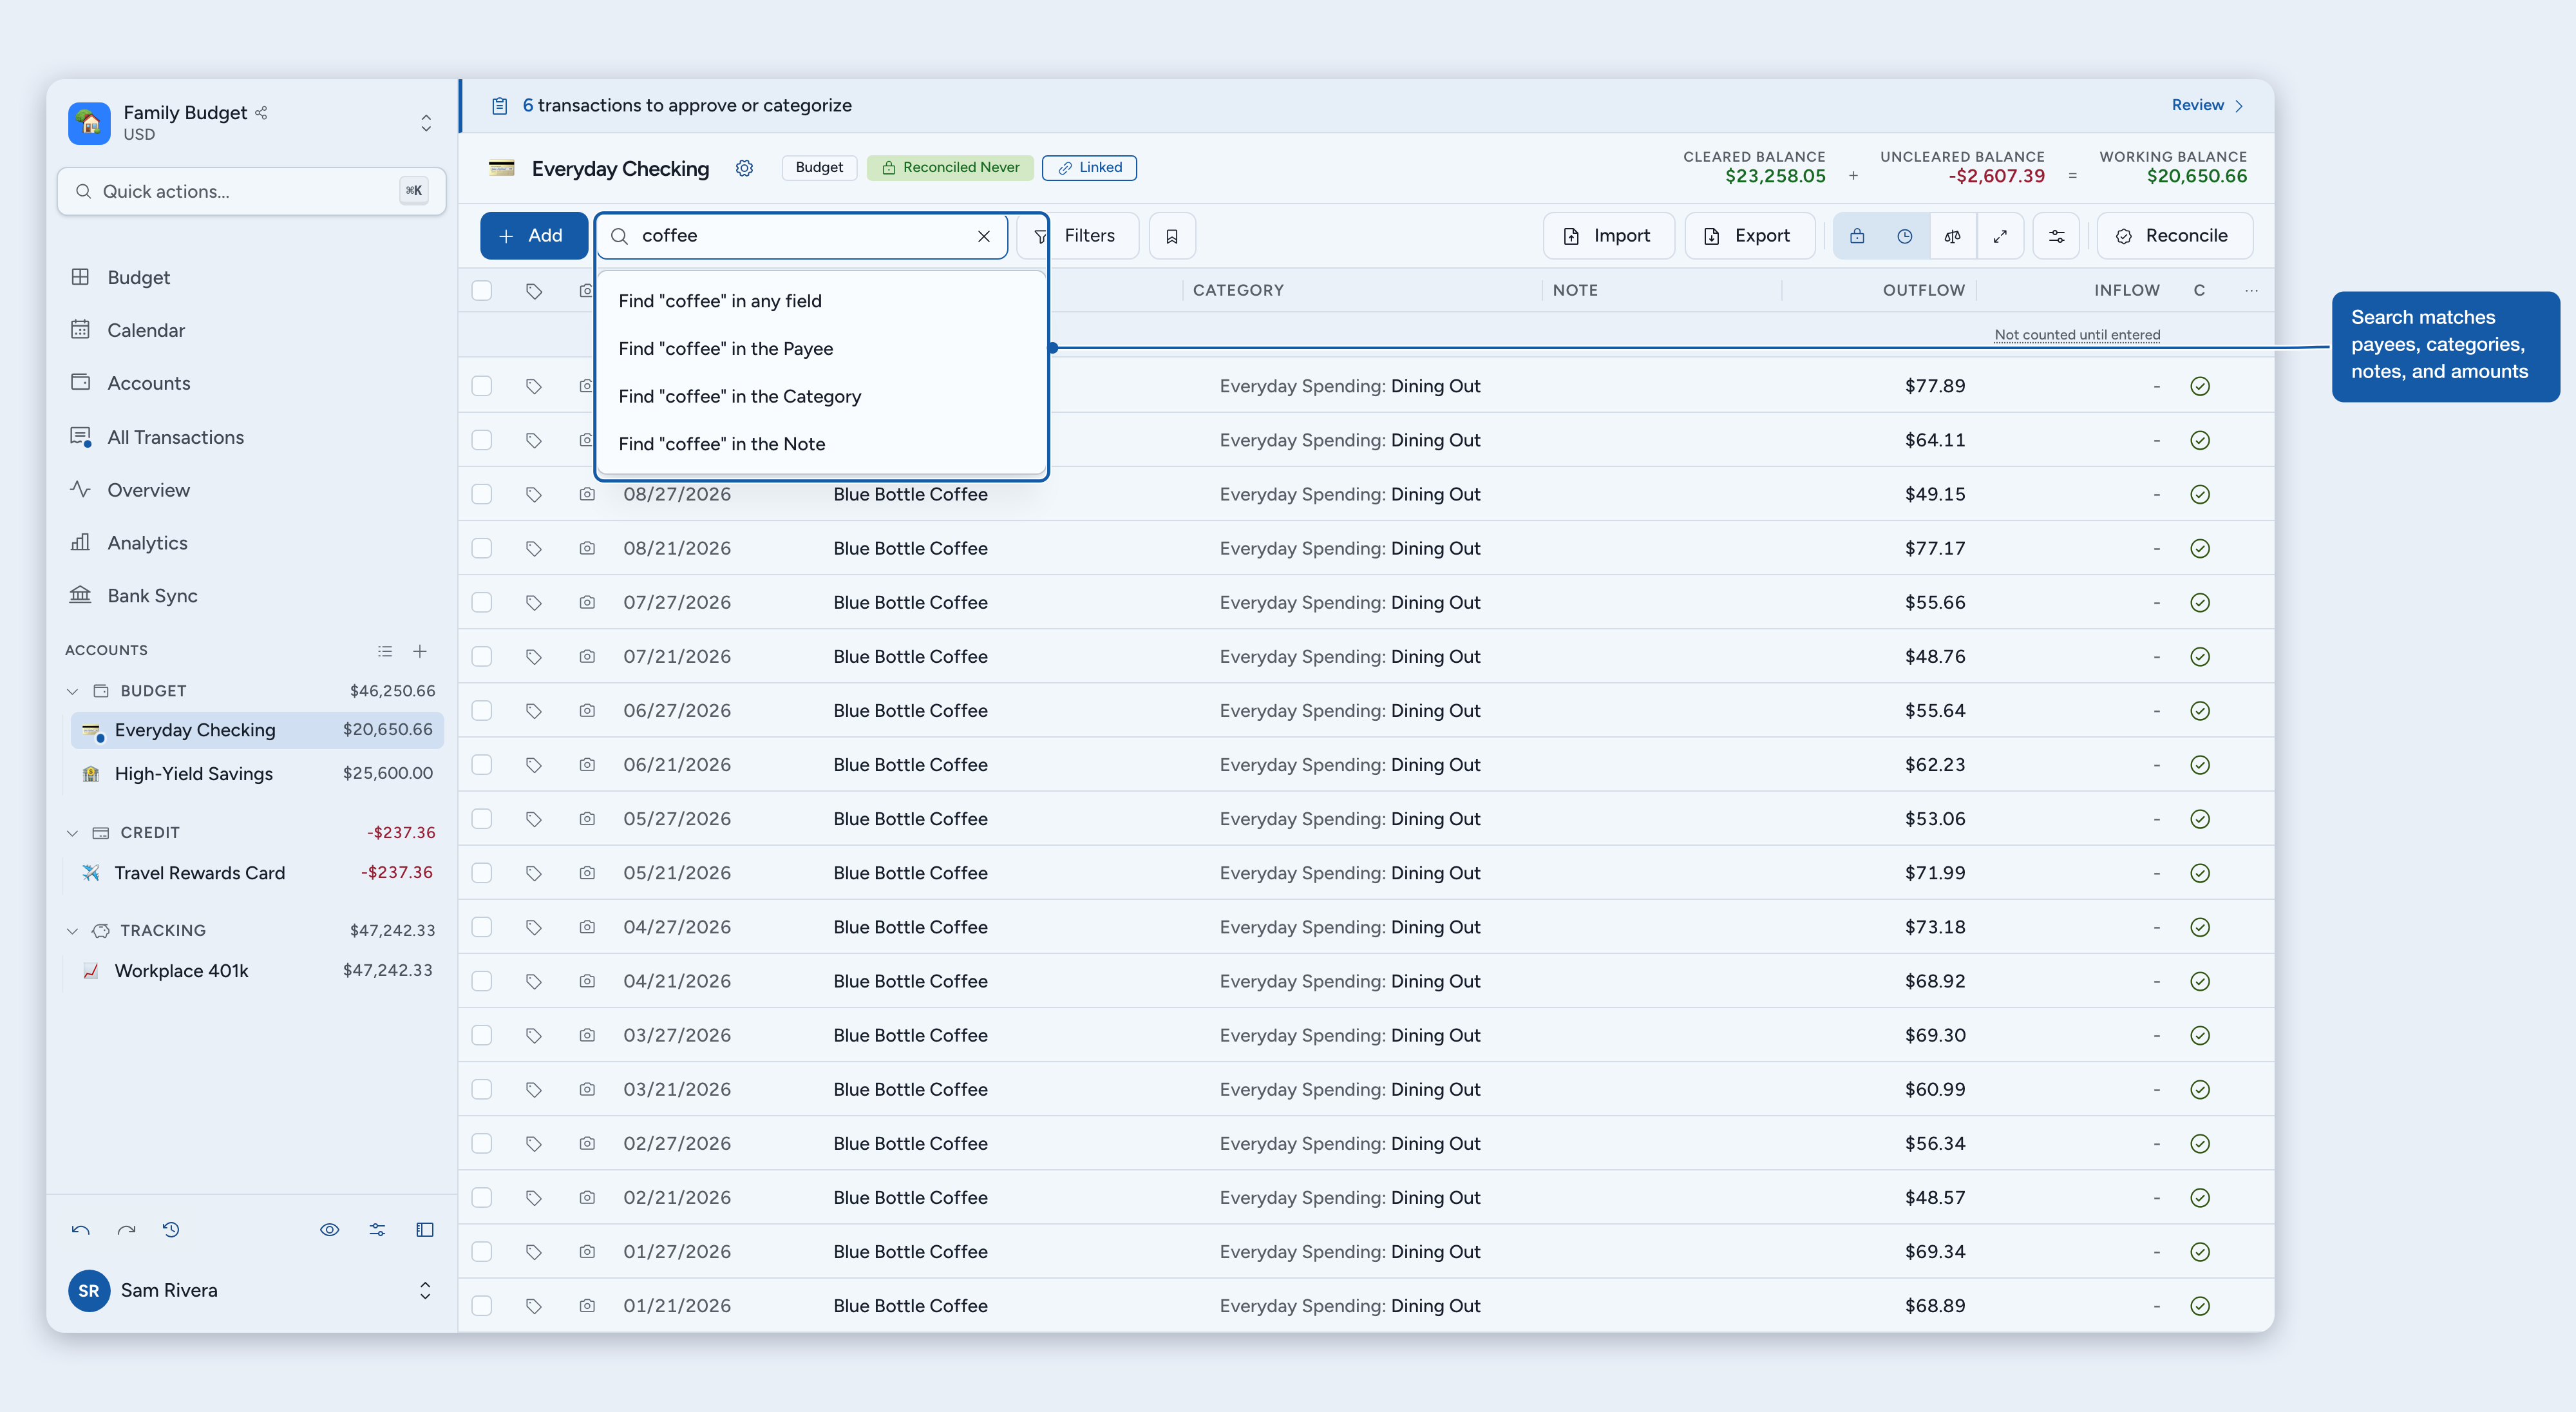Click flag icon on 05/21/2026 row

point(534,873)
